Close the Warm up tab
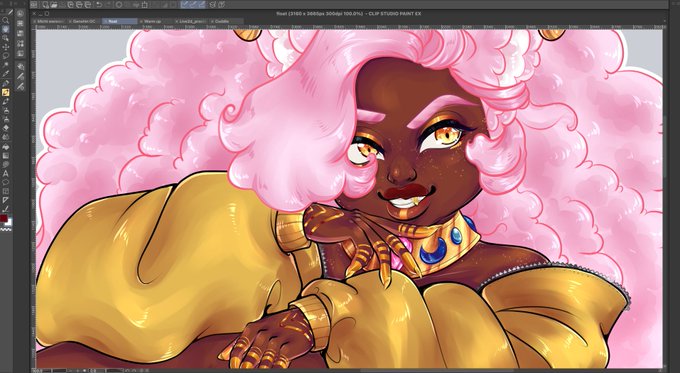This screenshot has height=373, width=680. 141,21
